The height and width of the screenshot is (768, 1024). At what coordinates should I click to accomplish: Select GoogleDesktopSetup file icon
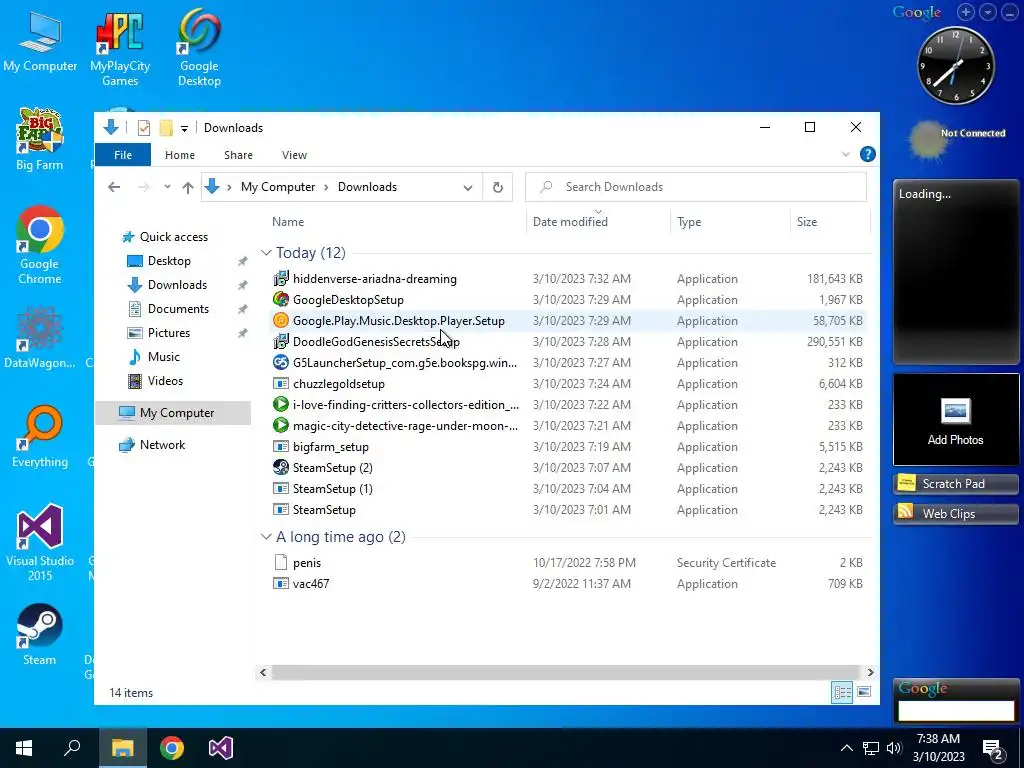[x=281, y=300]
